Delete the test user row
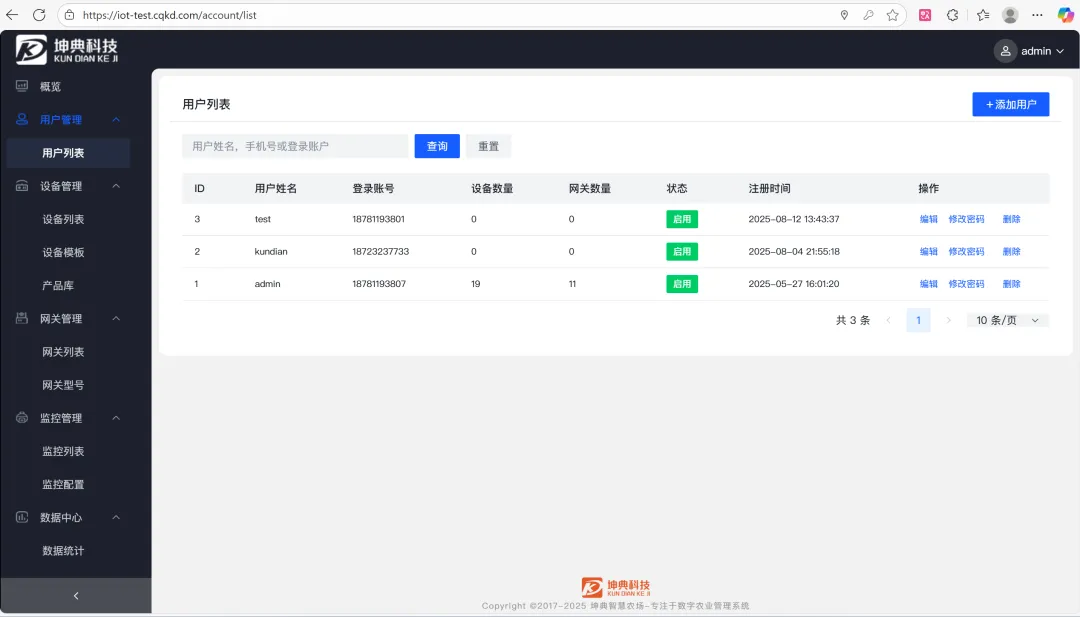1080x617 pixels. [x=1011, y=219]
